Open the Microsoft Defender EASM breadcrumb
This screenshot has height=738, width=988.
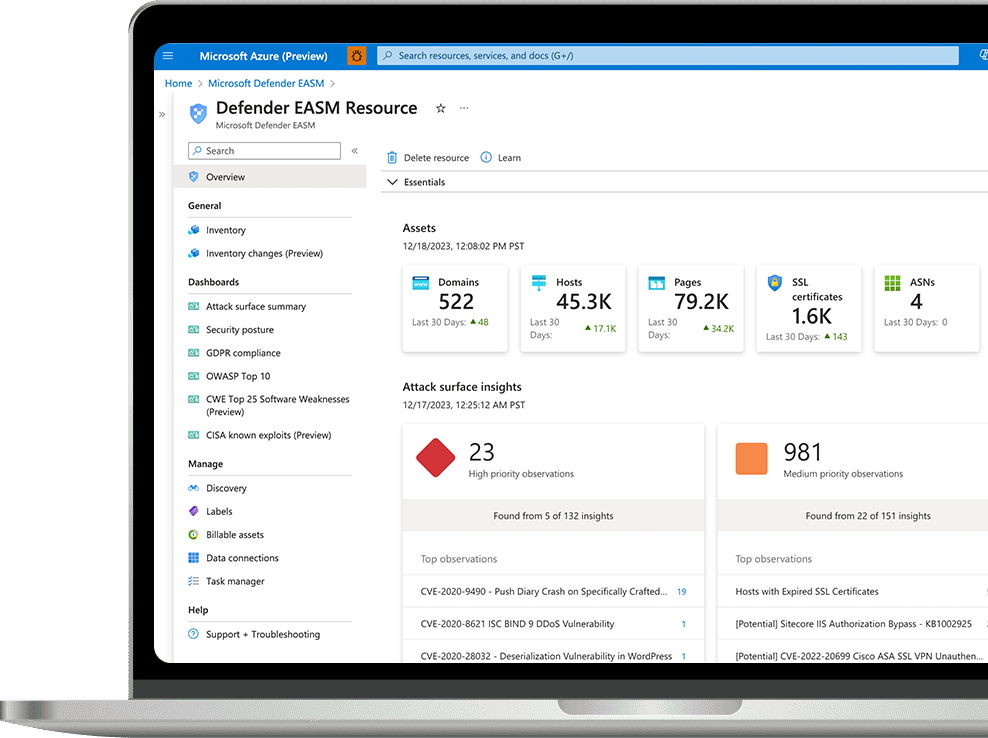[x=266, y=84]
